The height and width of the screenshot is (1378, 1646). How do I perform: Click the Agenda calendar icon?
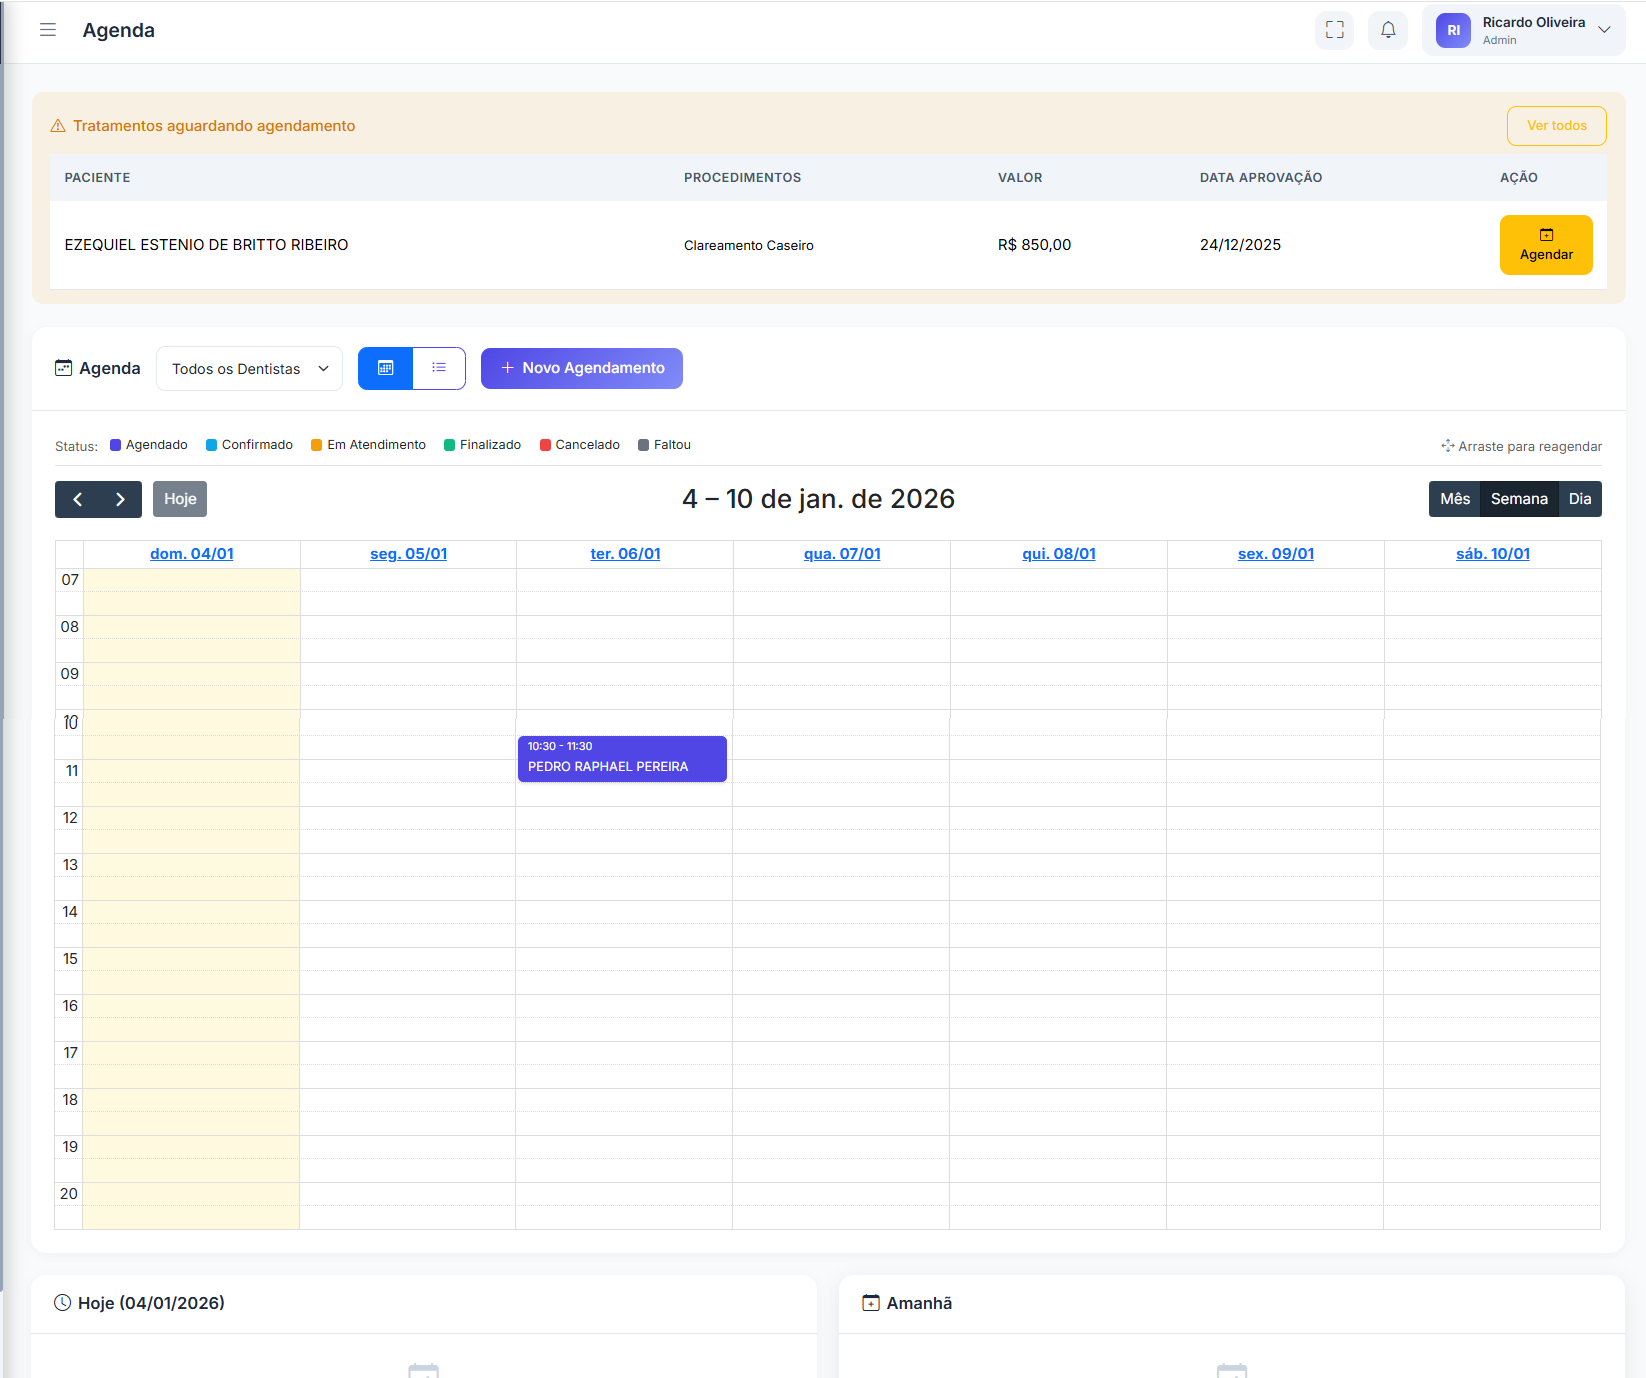pyautogui.click(x=62, y=368)
